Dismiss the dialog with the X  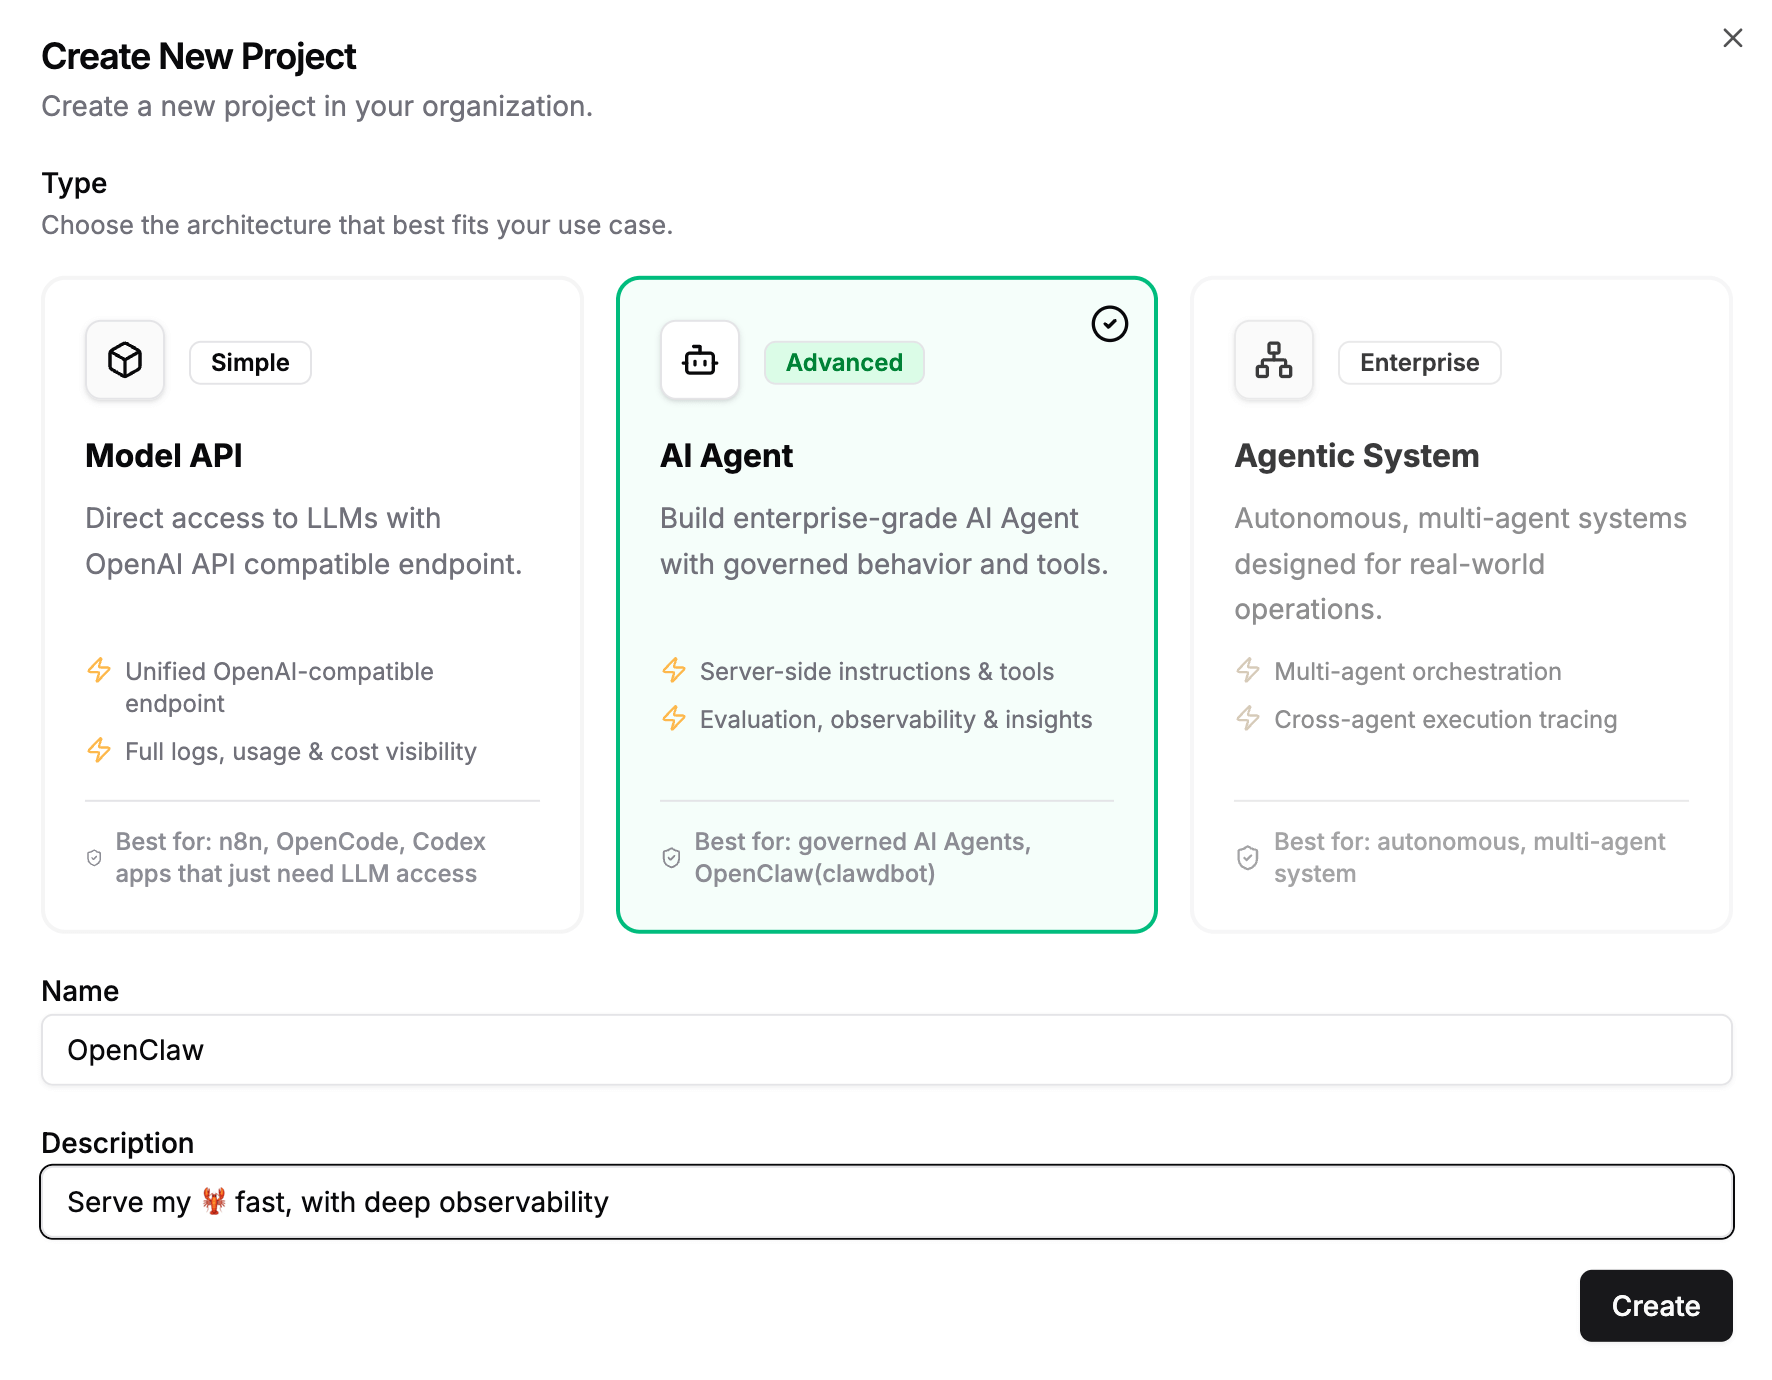point(1732,37)
